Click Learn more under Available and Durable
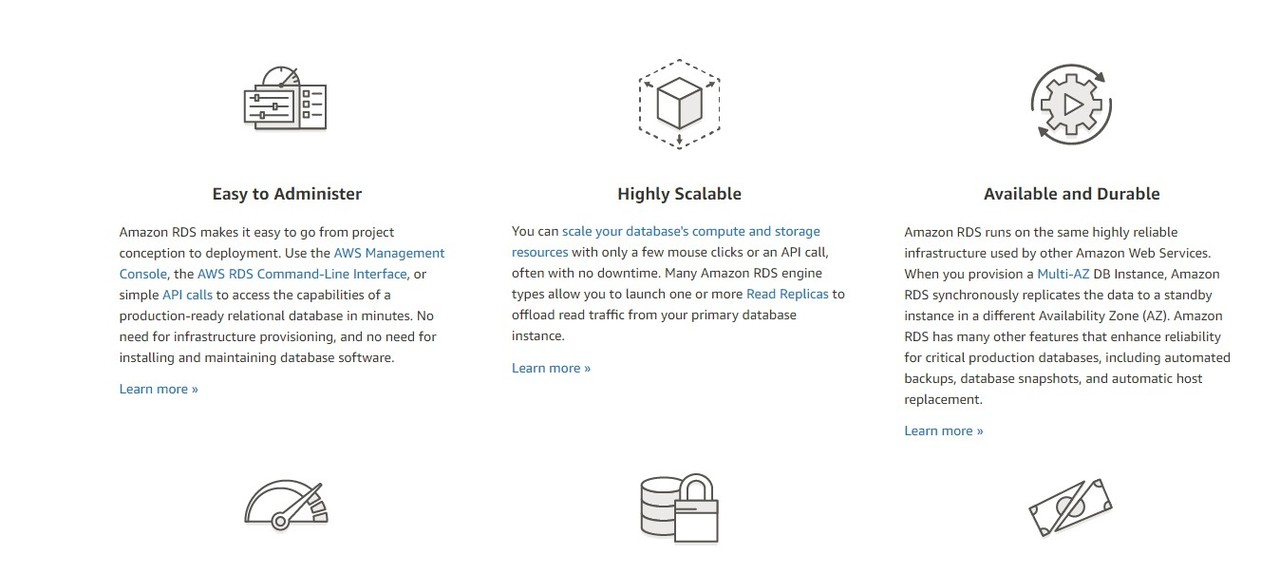1280x574 pixels. tap(943, 431)
